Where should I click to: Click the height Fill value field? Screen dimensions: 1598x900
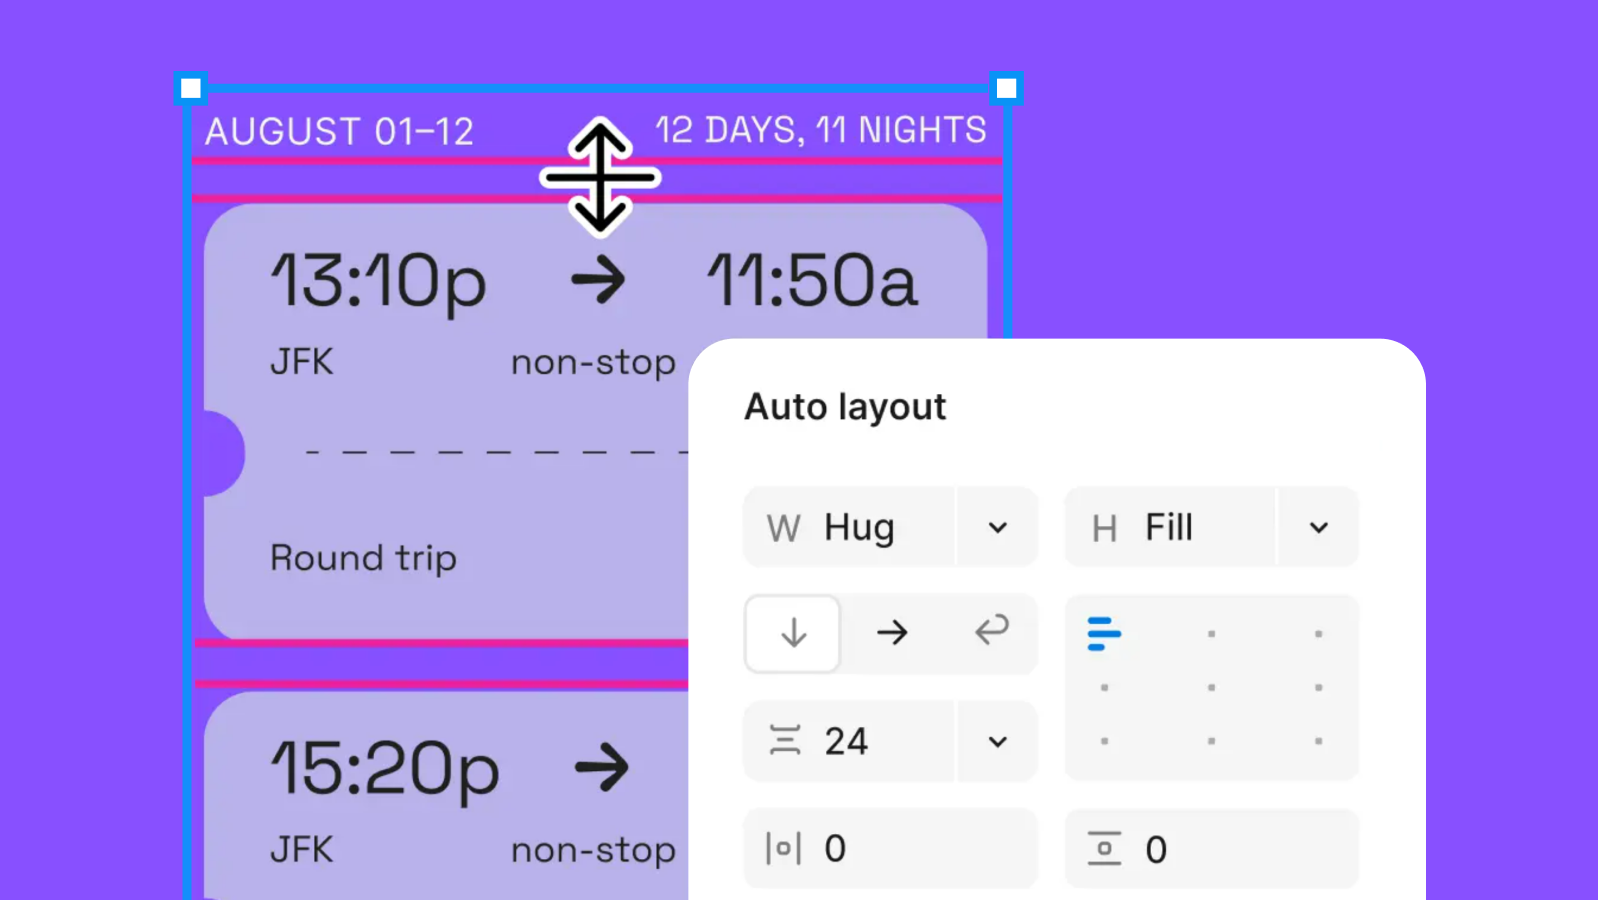tap(1168, 528)
